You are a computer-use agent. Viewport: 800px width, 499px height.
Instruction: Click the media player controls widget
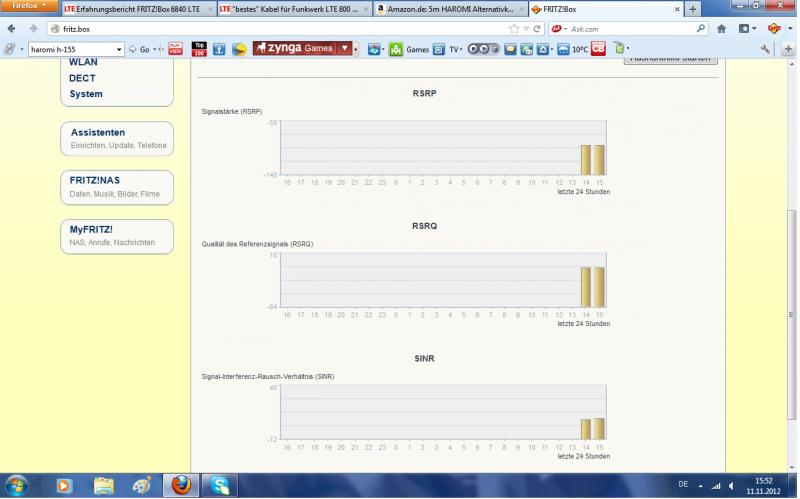pyautogui.click(x=483, y=49)
